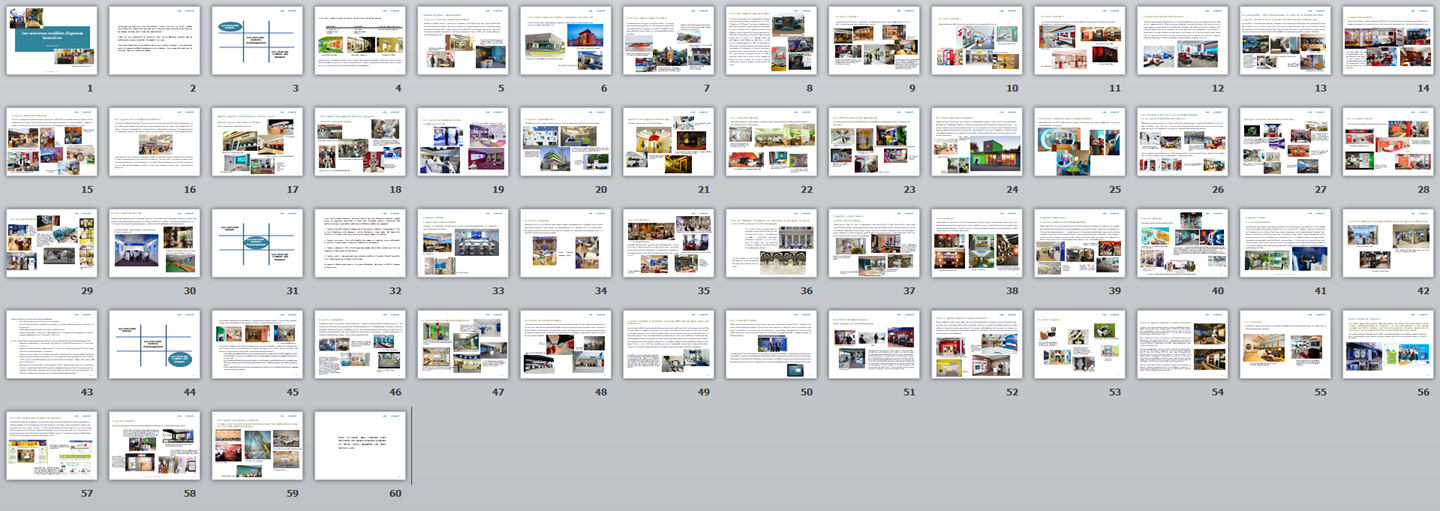The image size is (1440, 511).
Task: Select slide 24 thumbnail
Action: [x=977, y=142]
